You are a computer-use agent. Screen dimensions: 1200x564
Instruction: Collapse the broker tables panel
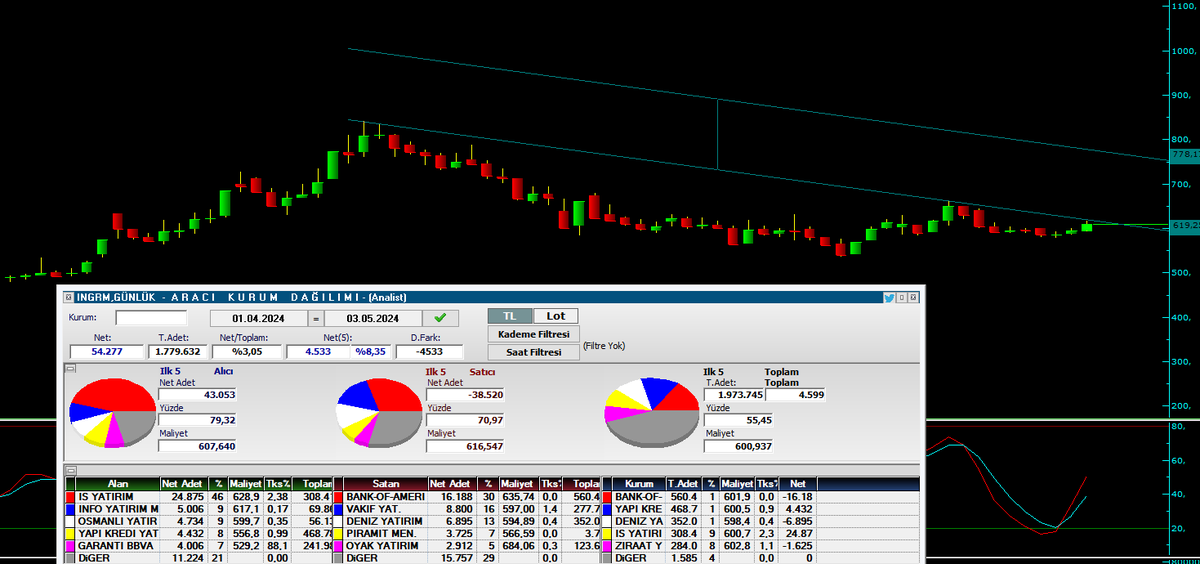pos(70,469)
